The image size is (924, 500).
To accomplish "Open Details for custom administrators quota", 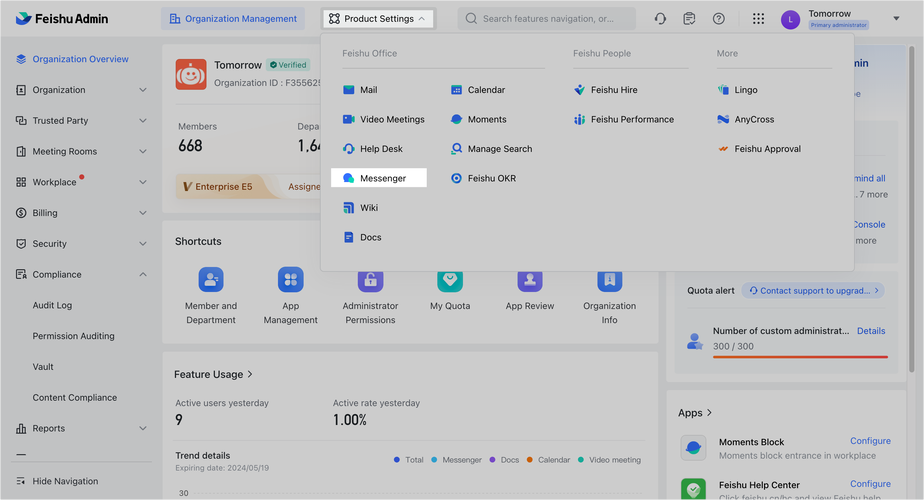I will coord(871,331).
